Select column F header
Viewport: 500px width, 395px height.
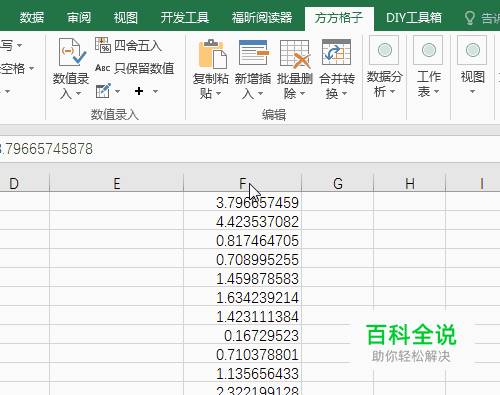[x=242, y=183]
